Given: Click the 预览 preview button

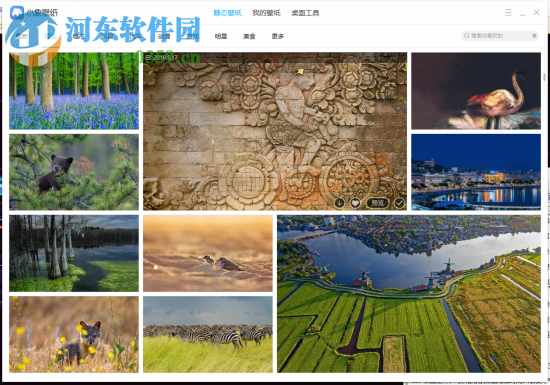Looking at the screenshot, I should pyautogui.click(x=377, y=203).
